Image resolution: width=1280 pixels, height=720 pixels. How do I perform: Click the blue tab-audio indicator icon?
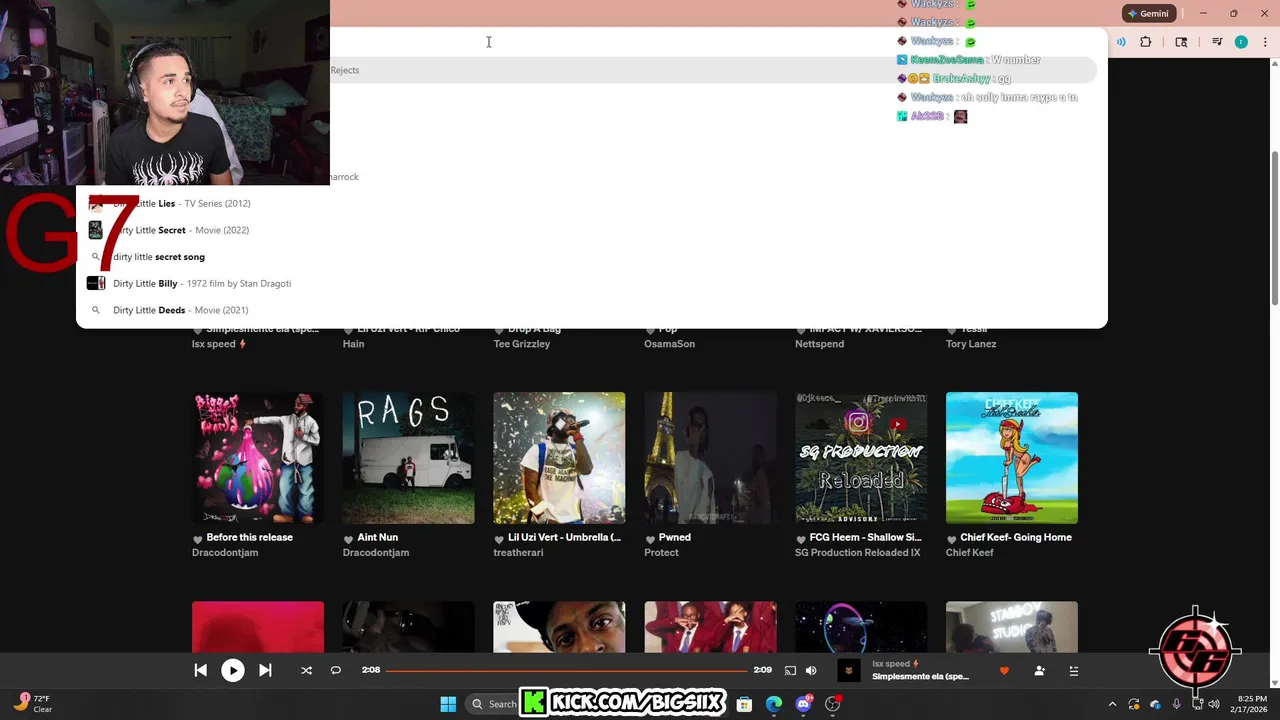pyautogui.click(x=1121, y=42)
